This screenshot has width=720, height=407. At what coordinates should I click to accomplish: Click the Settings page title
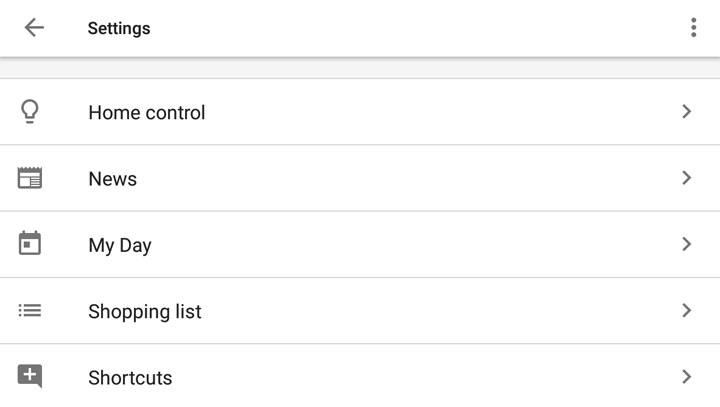click(x=119, y=28)
